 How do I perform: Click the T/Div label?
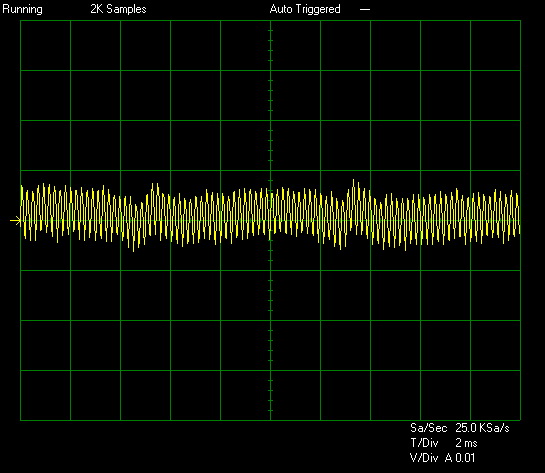(424, 443)
